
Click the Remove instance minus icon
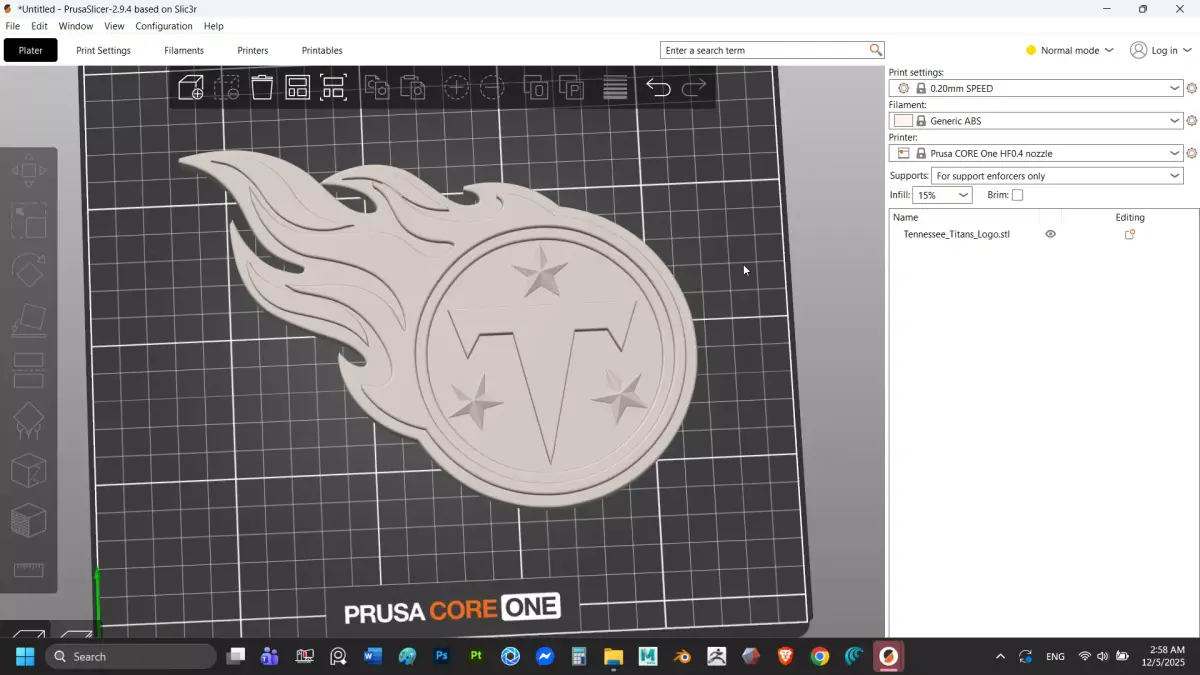tap(492, 88)
